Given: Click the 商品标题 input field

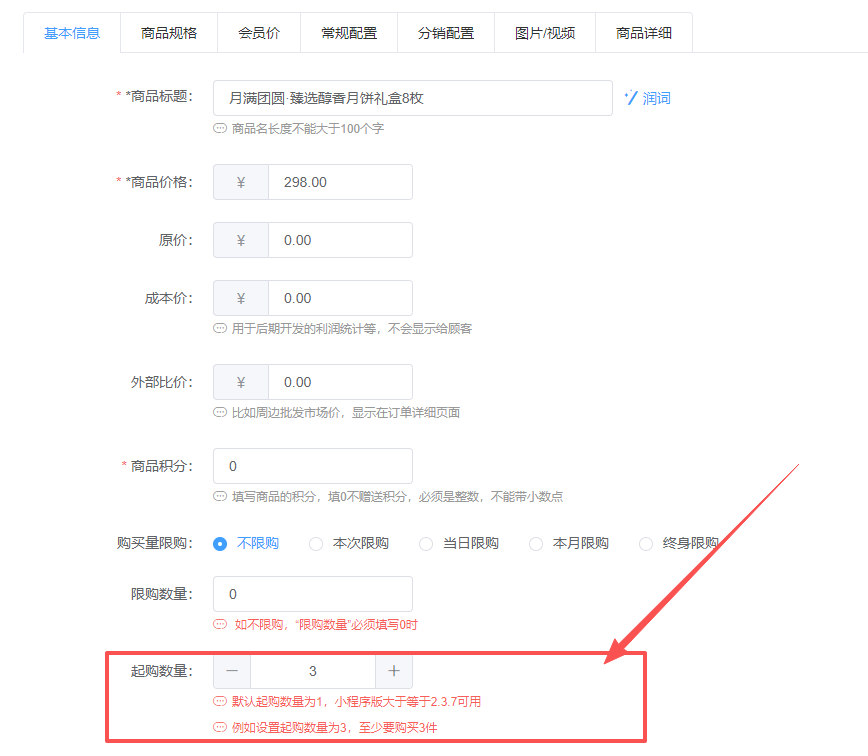Looking at the screenshot, I should click(x=412, y=98).
